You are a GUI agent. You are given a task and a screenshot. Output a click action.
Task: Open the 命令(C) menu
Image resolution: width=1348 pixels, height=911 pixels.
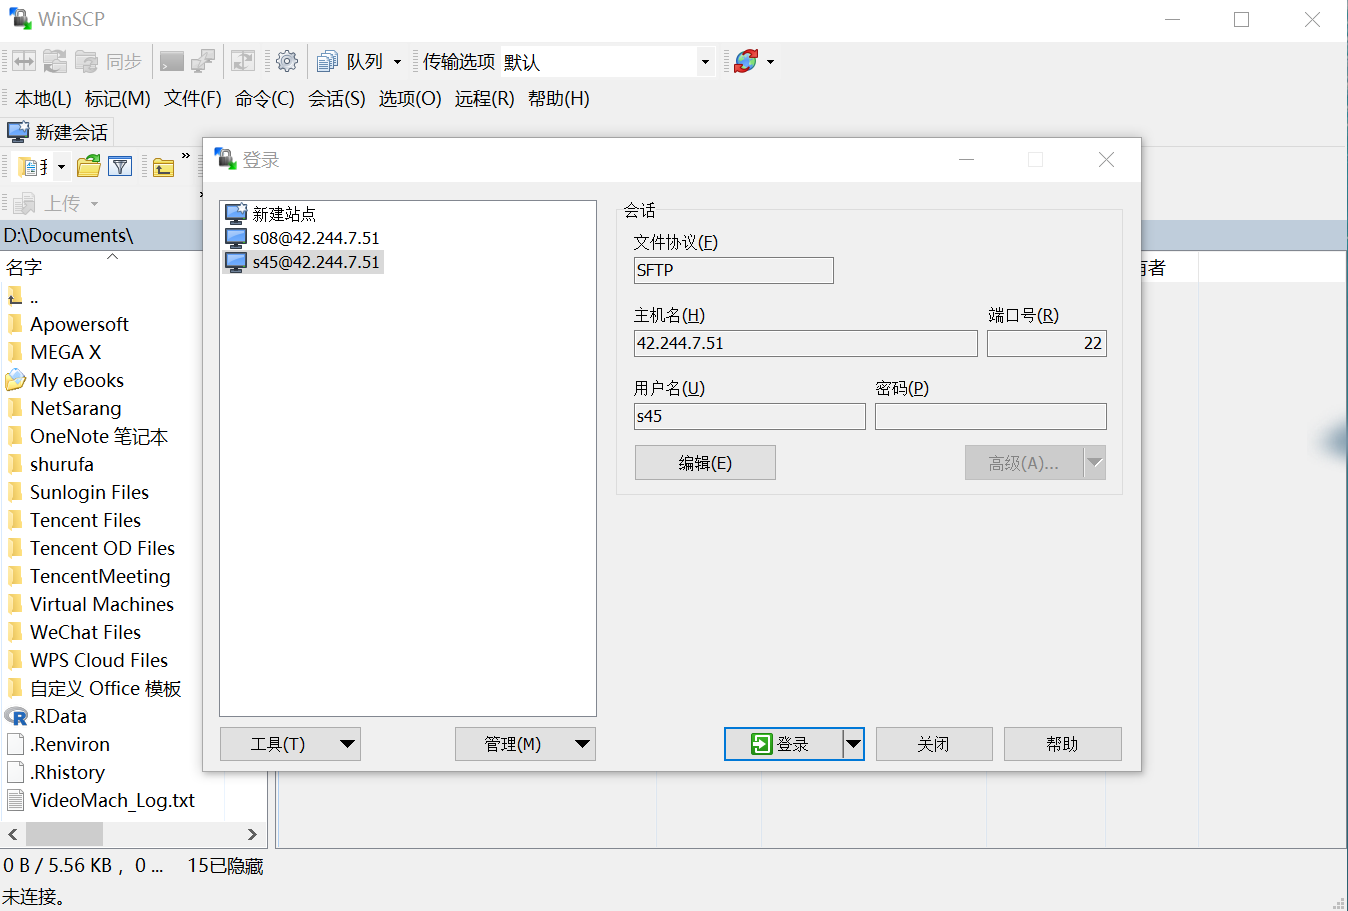(x=265, y=98)
